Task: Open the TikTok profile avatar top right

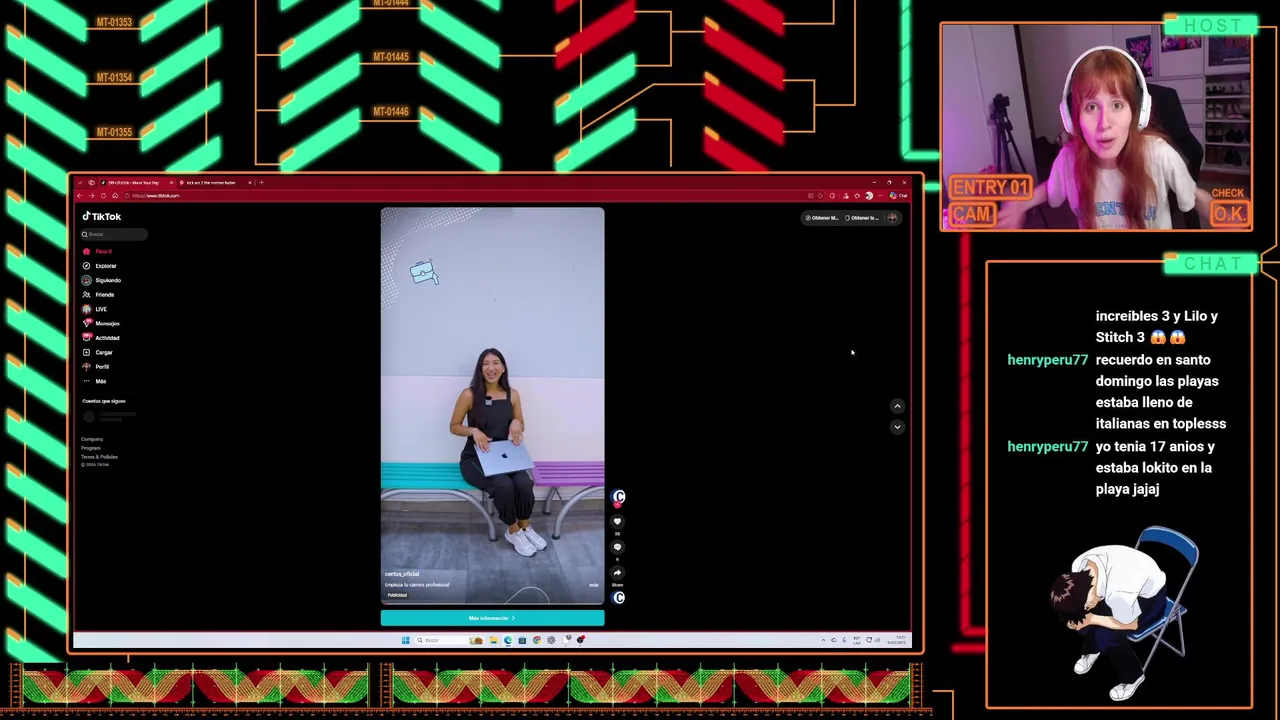Action: click(892, 218)
